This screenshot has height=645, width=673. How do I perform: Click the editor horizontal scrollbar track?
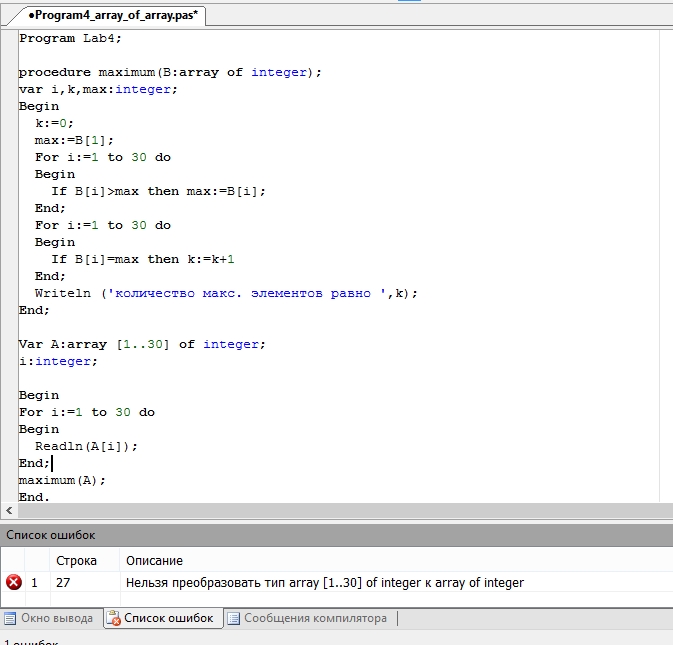[345, 510]
